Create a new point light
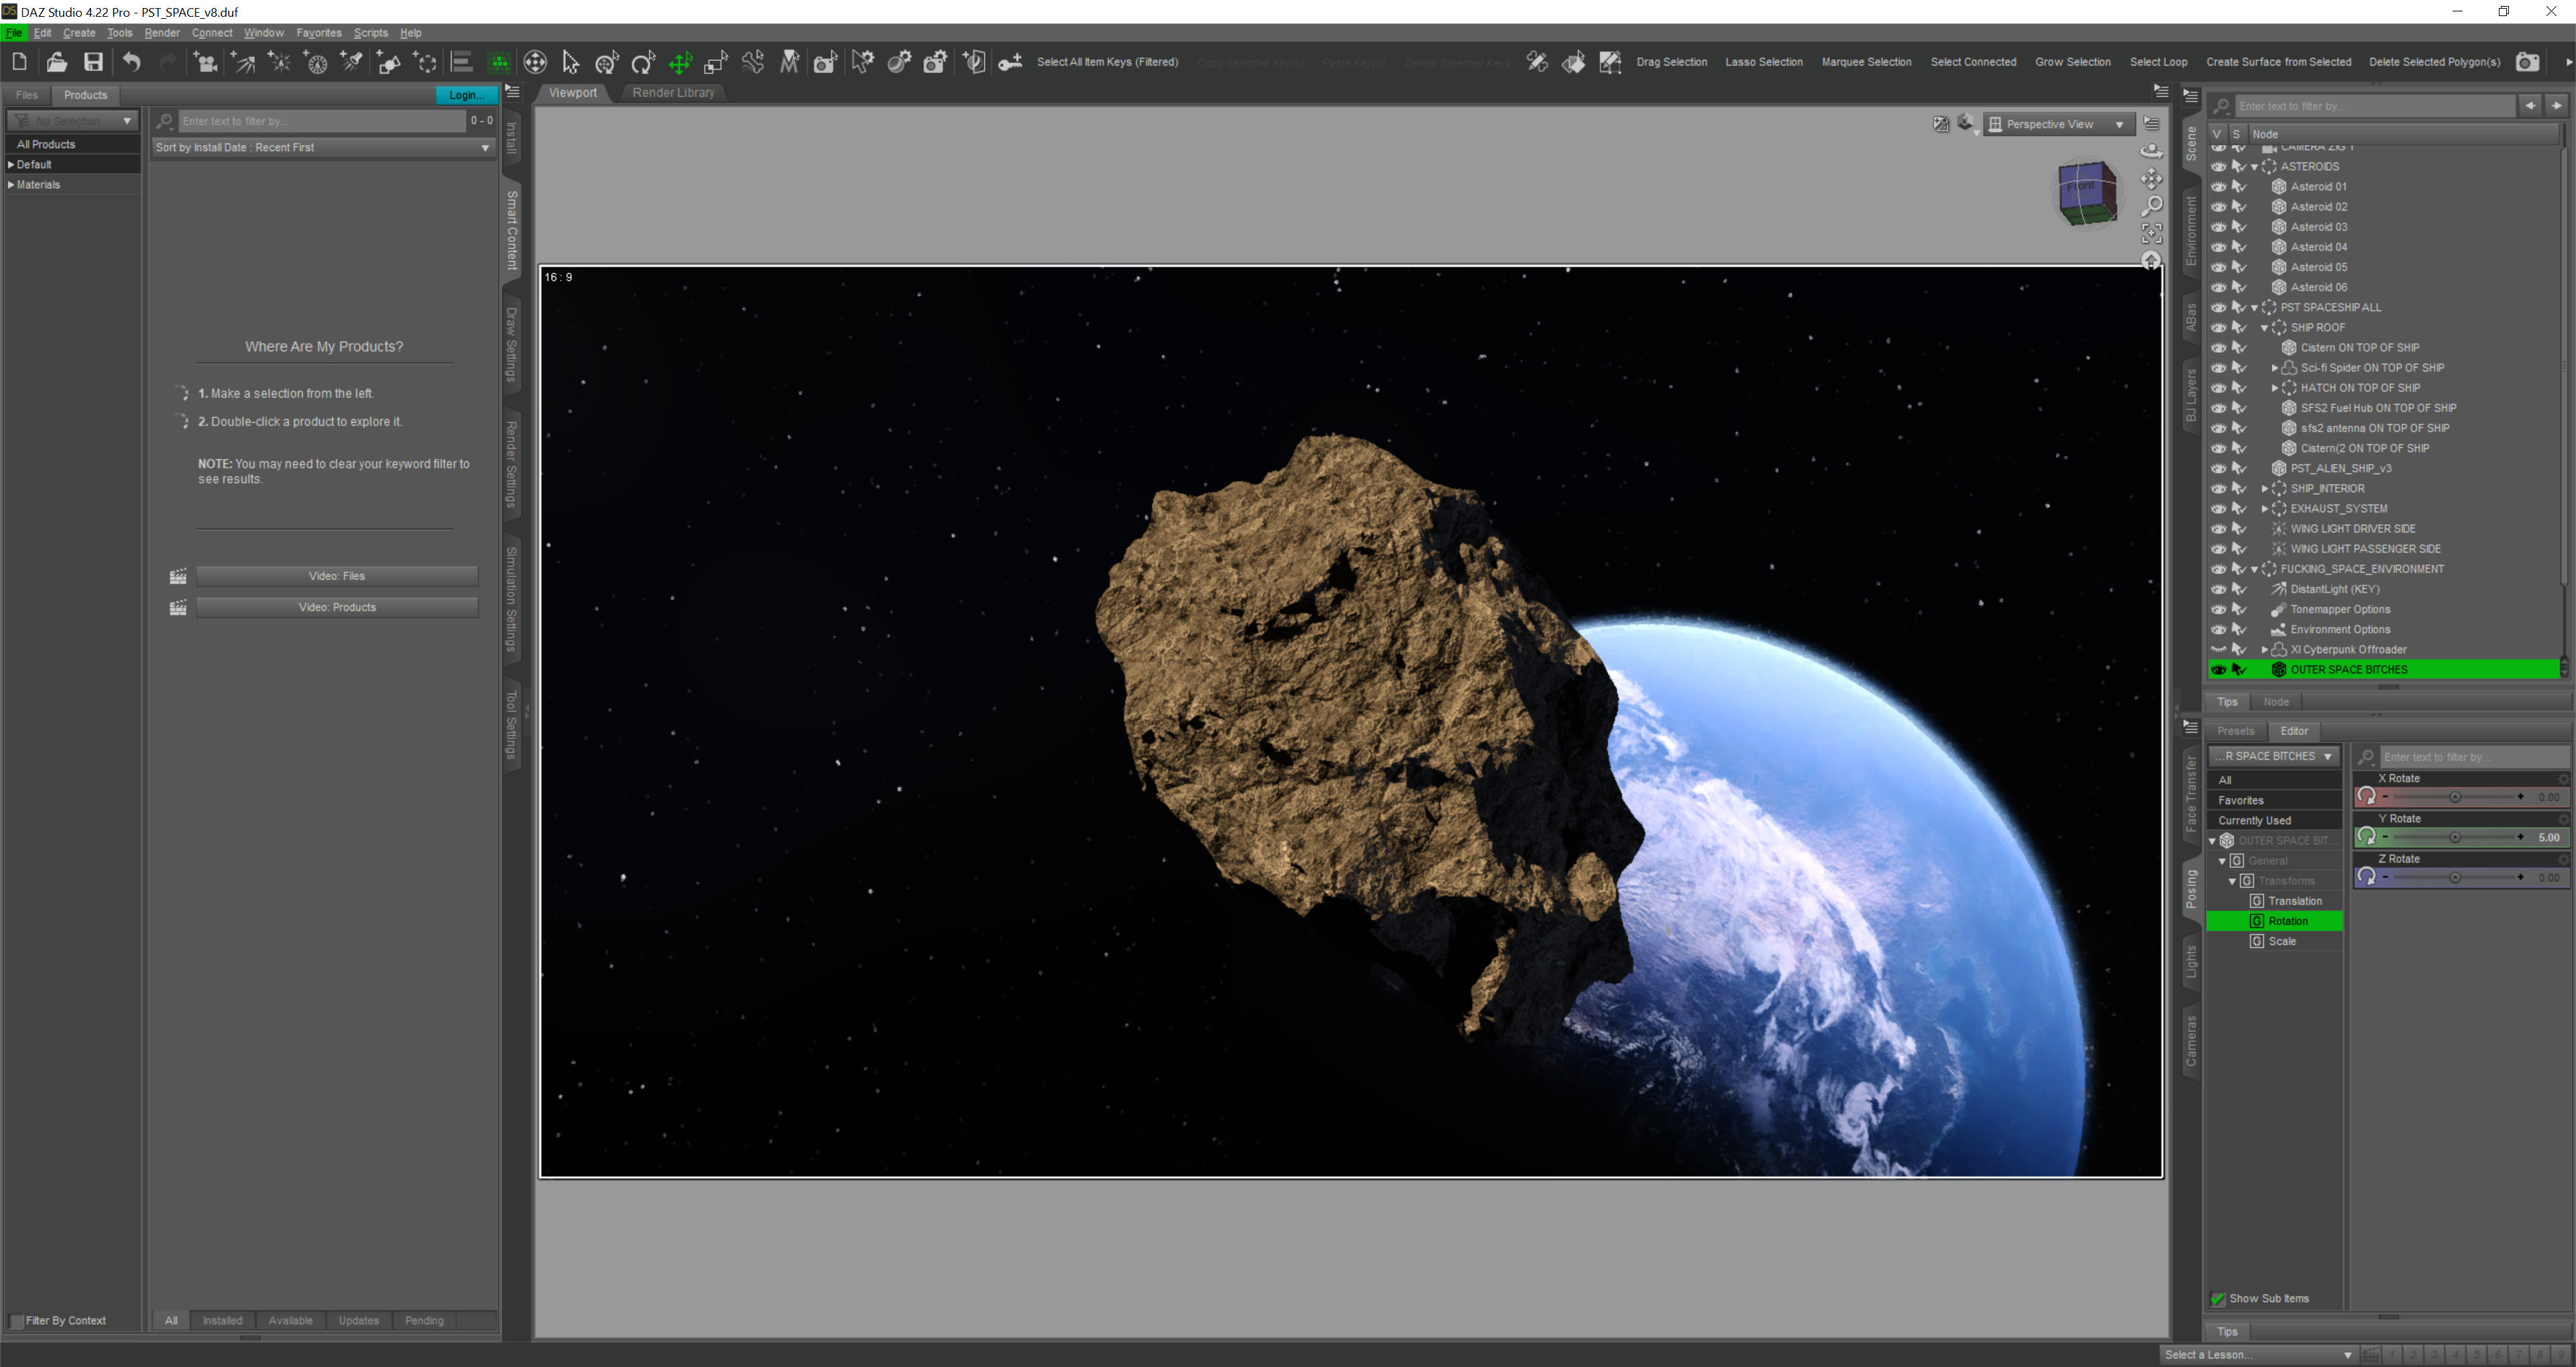 pos(279,62)
